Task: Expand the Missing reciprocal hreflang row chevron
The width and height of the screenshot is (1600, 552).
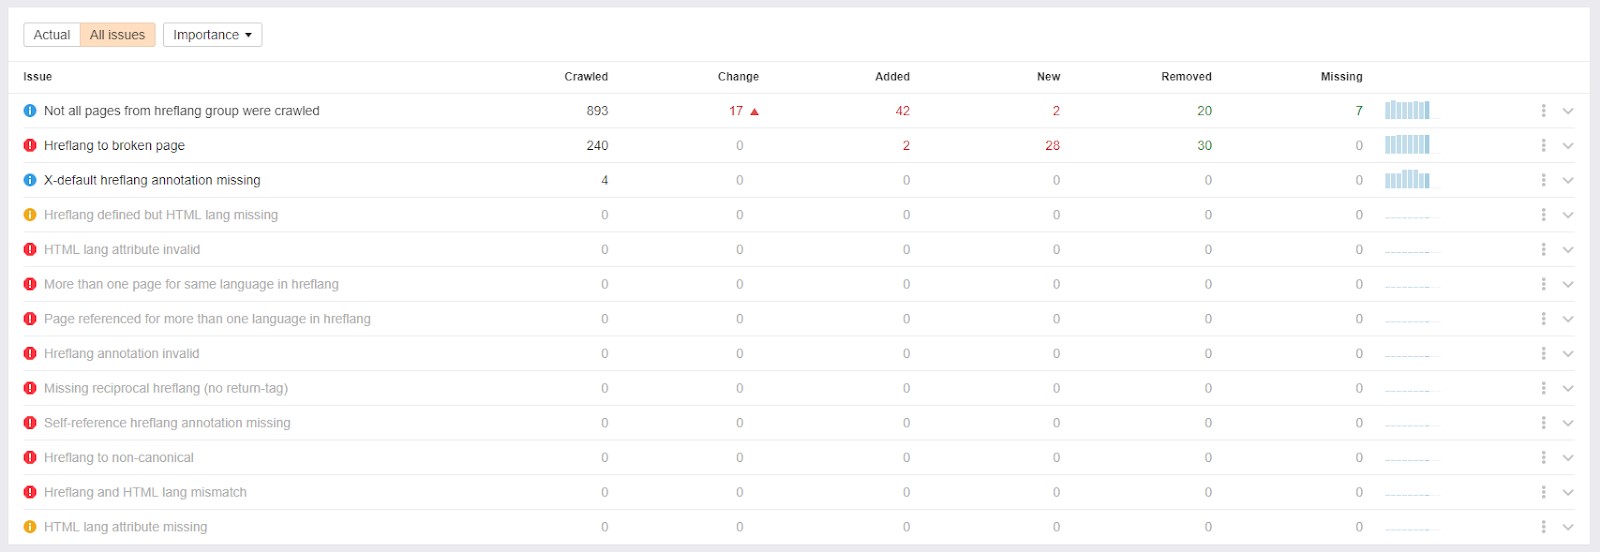Action: tap(1568, 388)
